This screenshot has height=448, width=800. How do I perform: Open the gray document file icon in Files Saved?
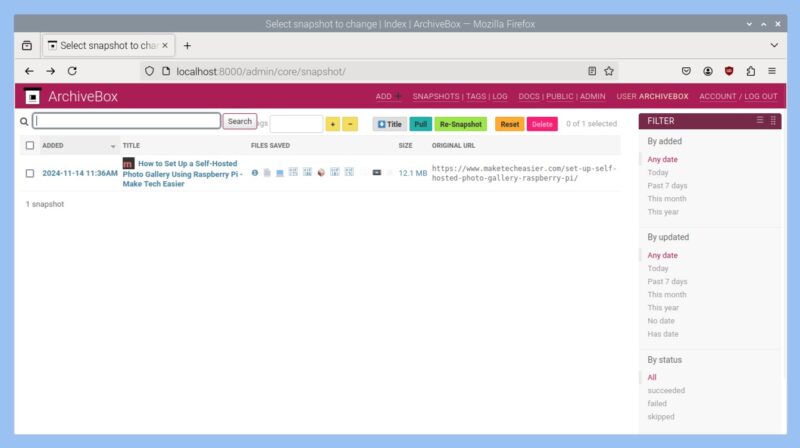click(267, 173)
